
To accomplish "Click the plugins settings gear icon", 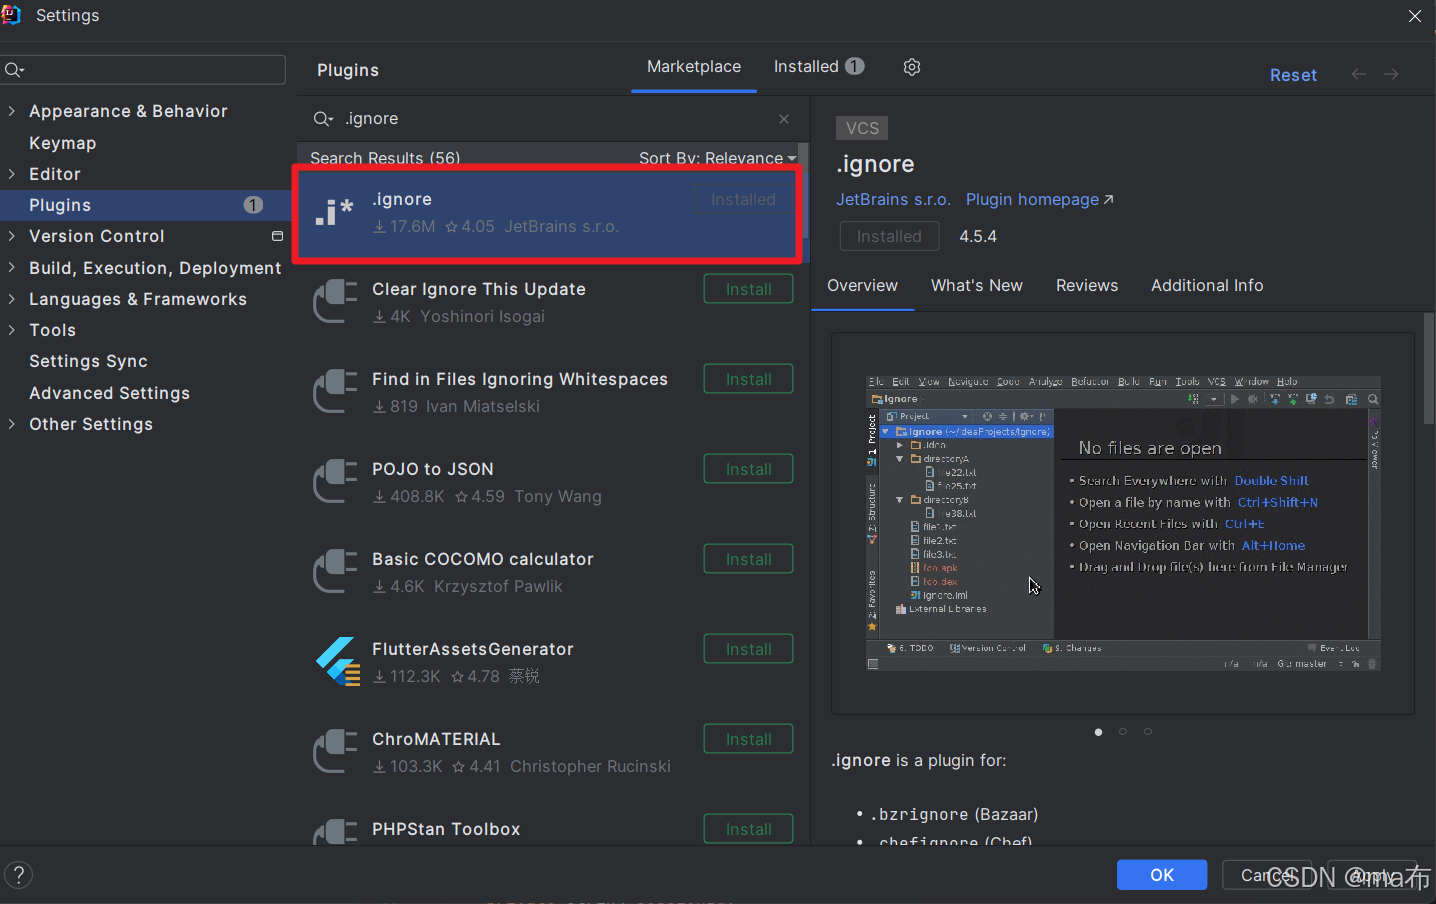I will click(x=911, y=67).
